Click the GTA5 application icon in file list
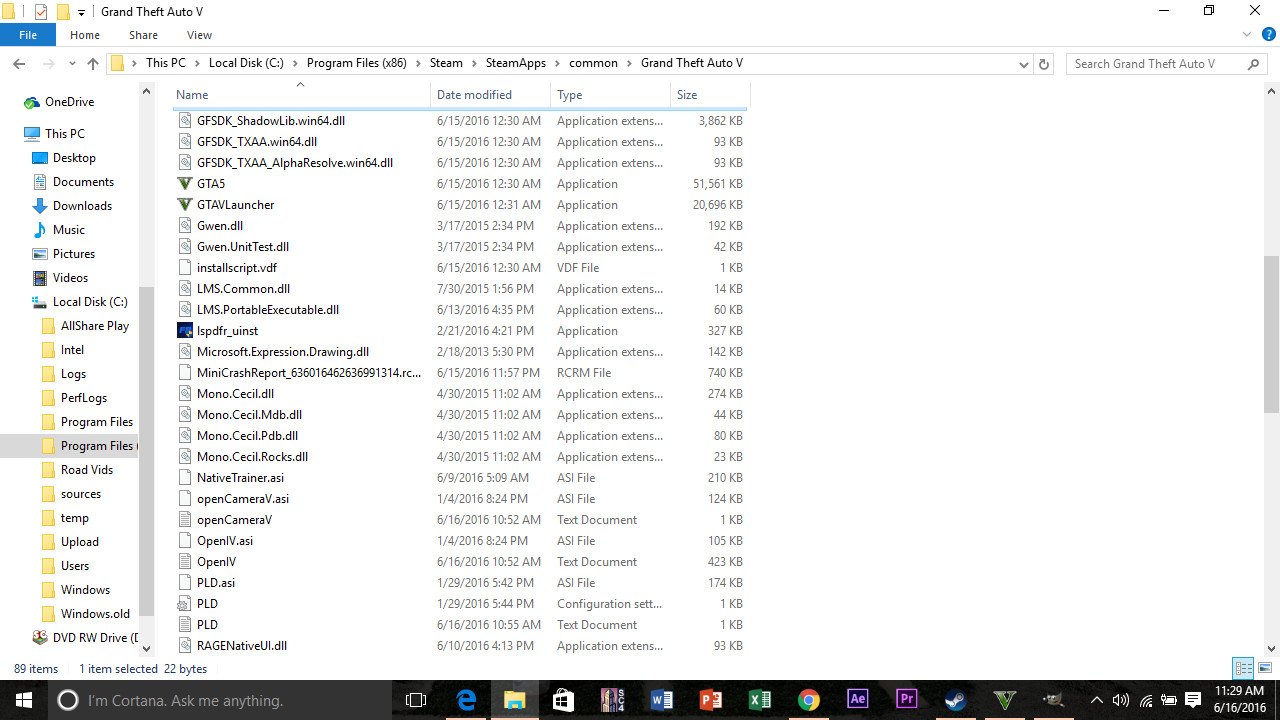The width and height of the screenshot is (1280, 720). (x=184, y=184)
